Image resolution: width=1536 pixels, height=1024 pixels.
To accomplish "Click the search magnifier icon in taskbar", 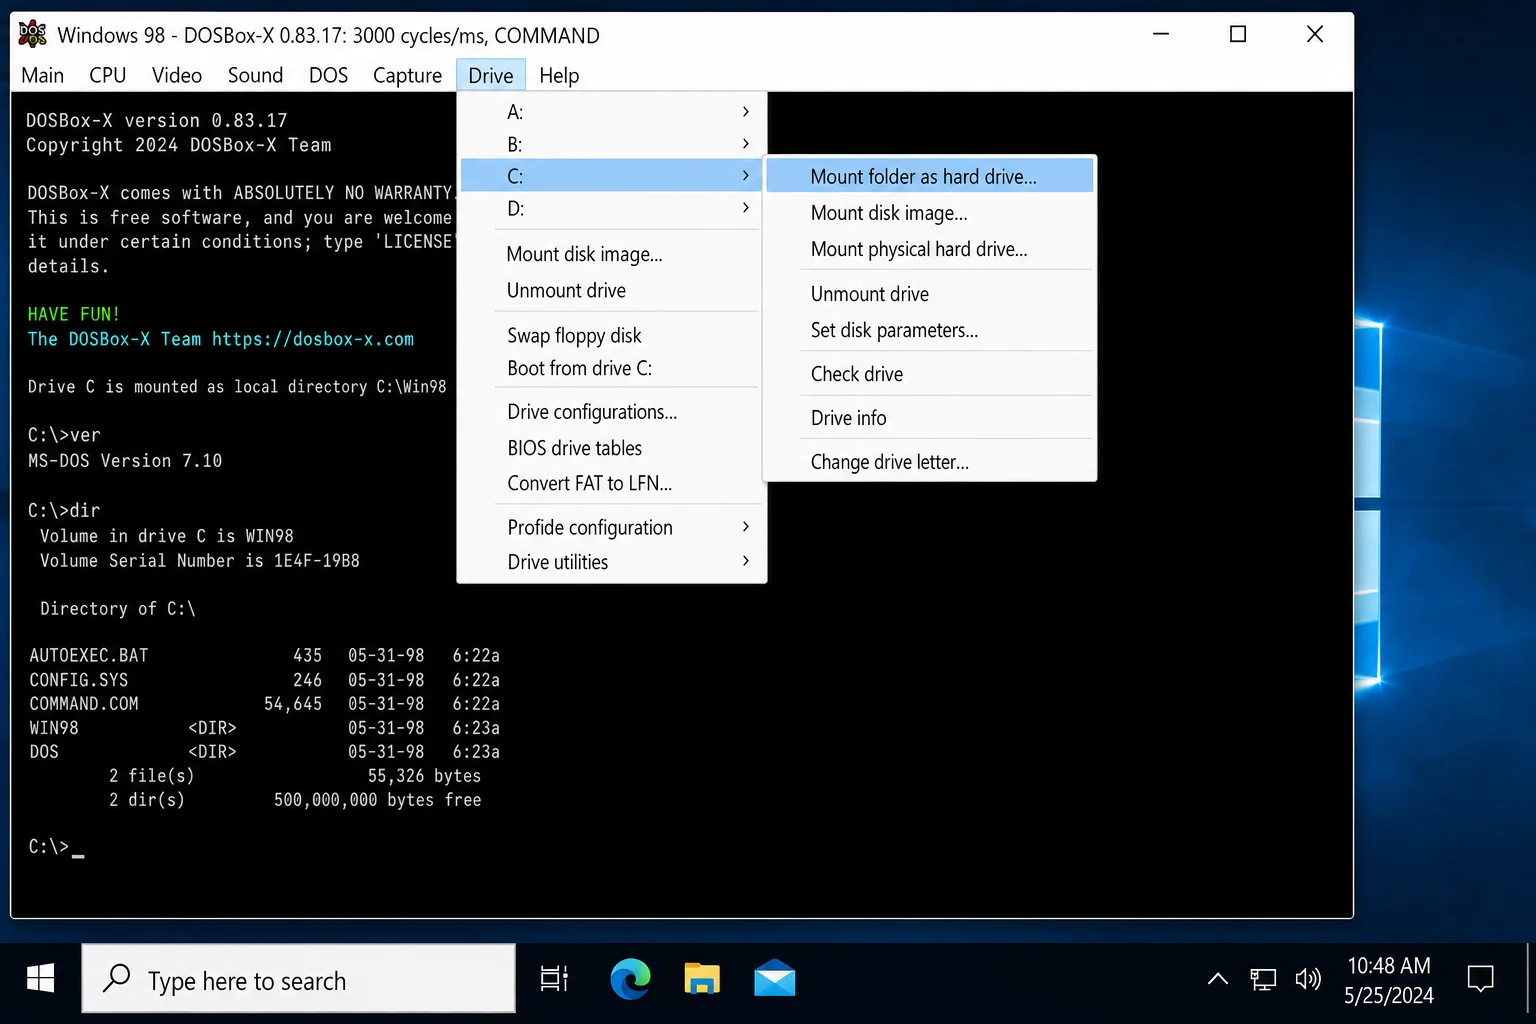I will pos(117,978).
